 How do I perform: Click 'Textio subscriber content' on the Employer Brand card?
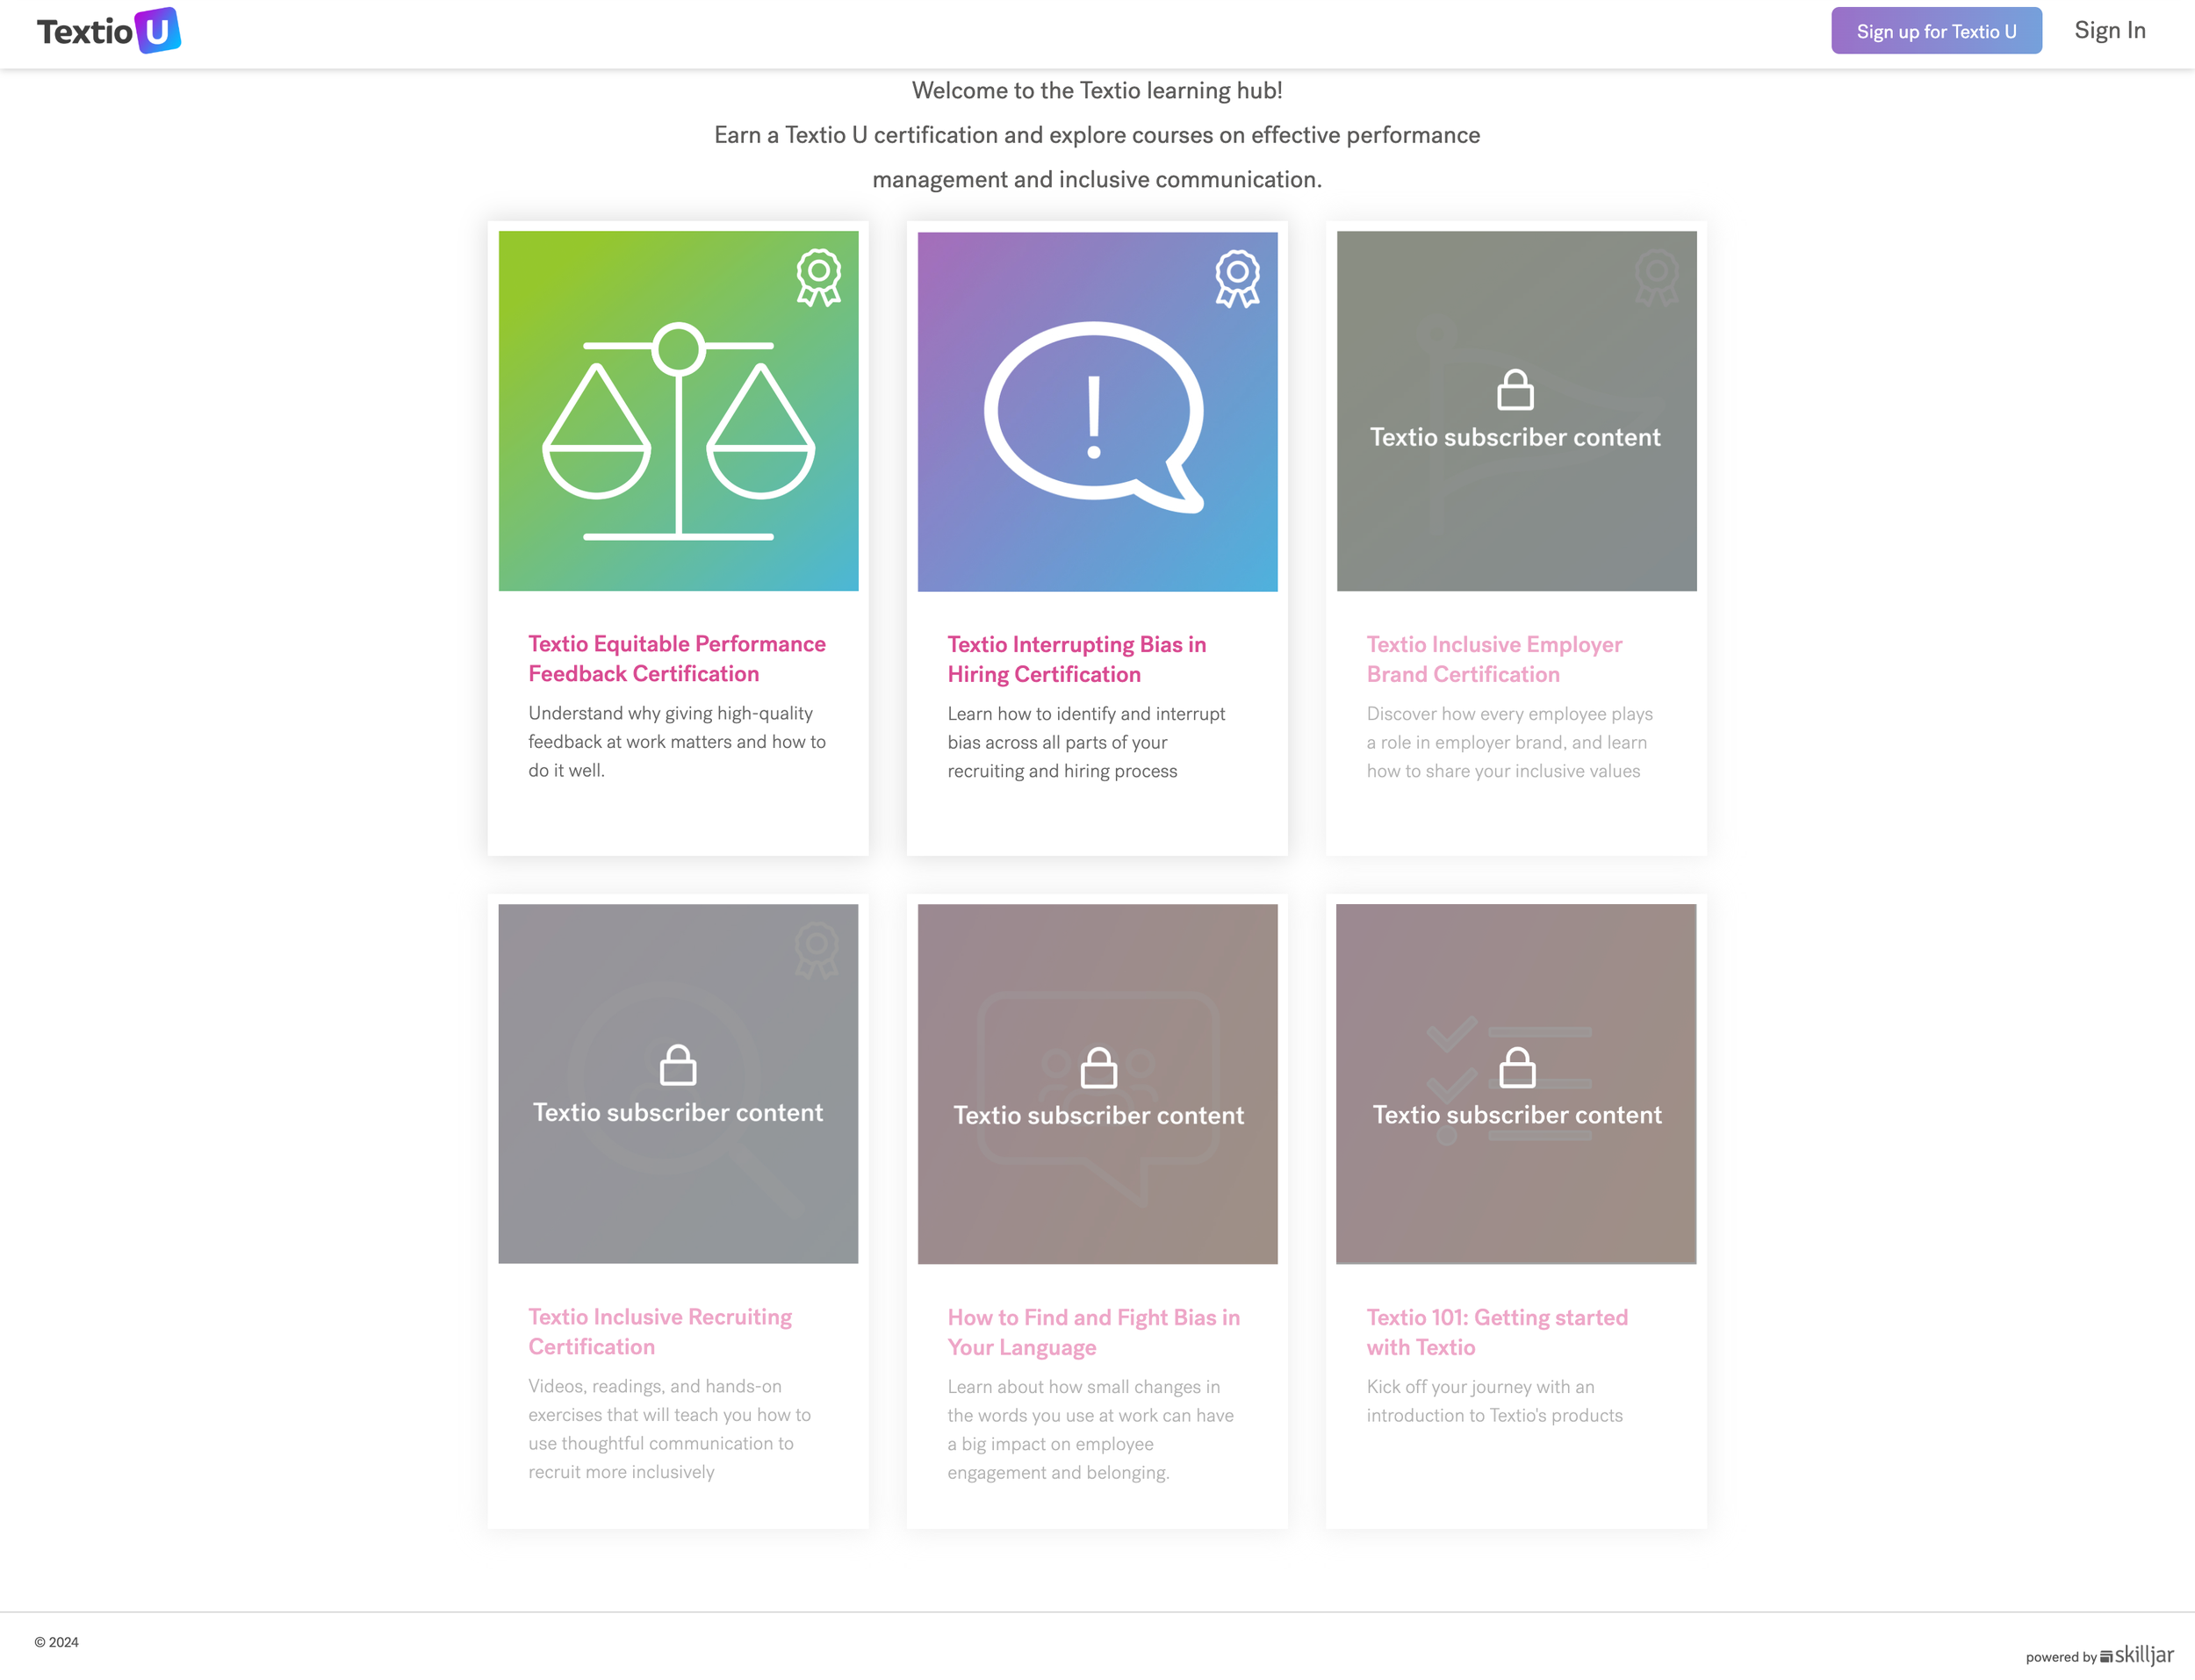(1515, 437)
